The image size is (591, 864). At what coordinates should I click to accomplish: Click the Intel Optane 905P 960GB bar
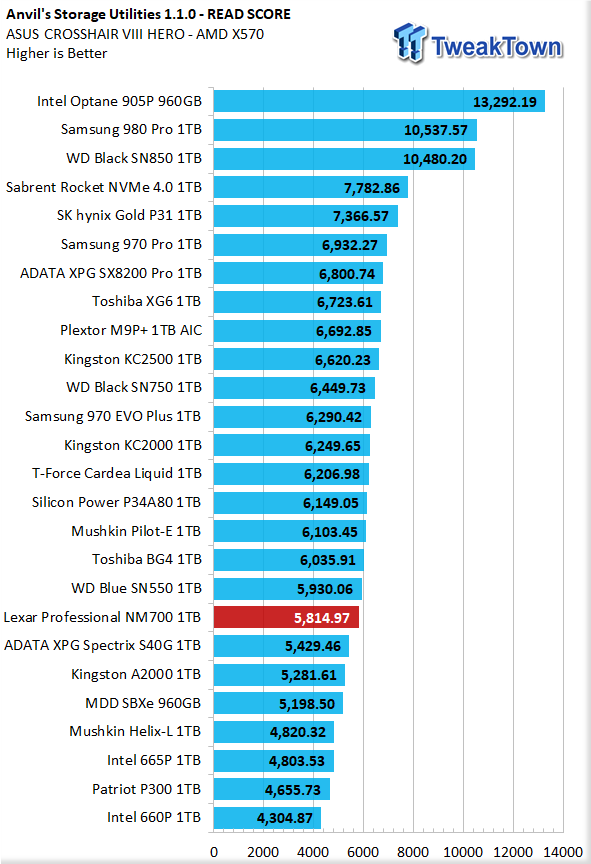[x=379, y=101]
